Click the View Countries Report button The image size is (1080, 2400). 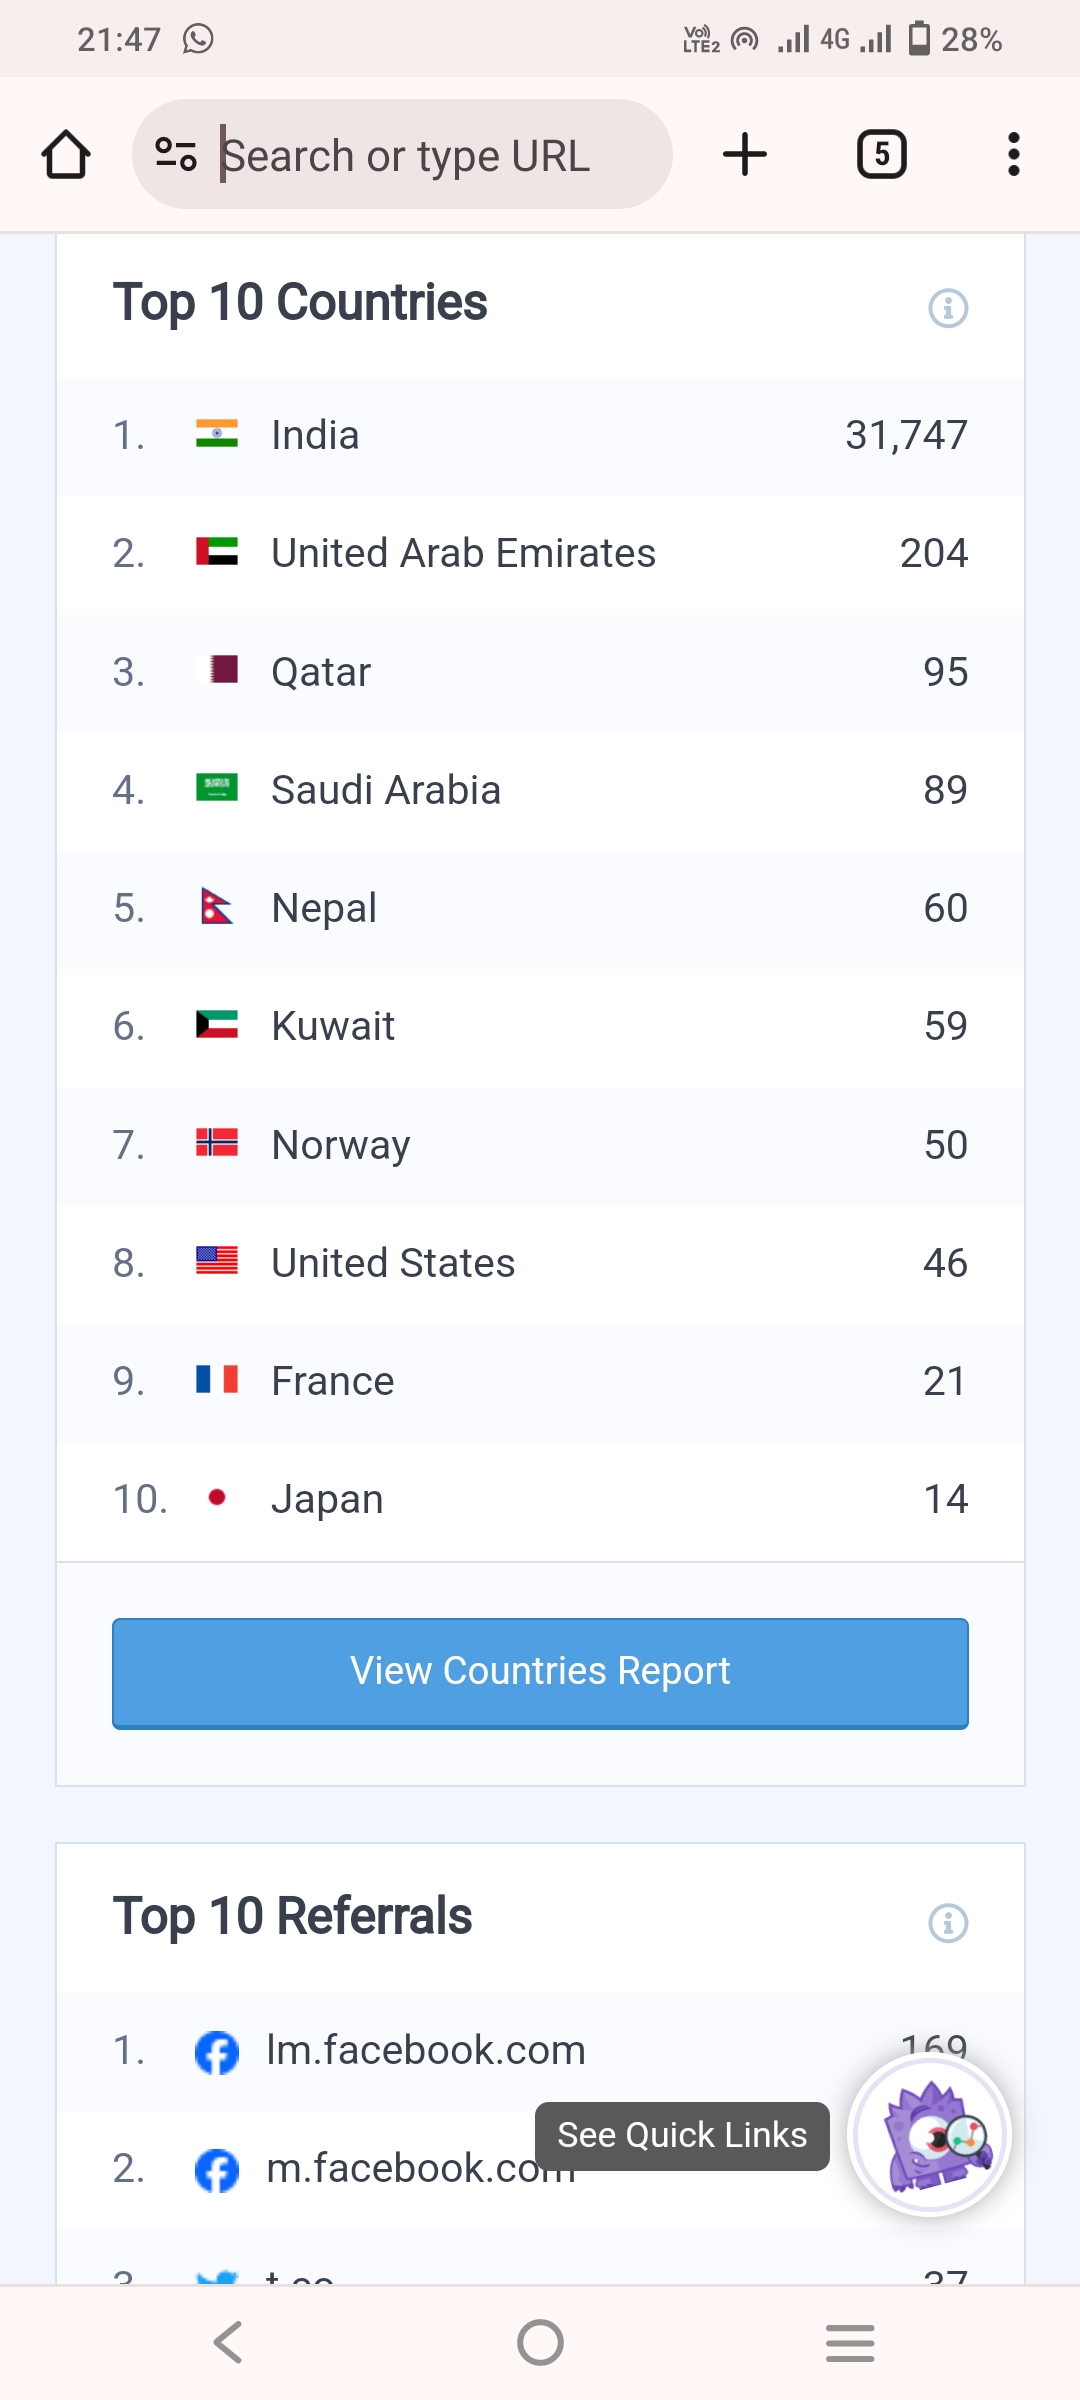(540, 1672)
